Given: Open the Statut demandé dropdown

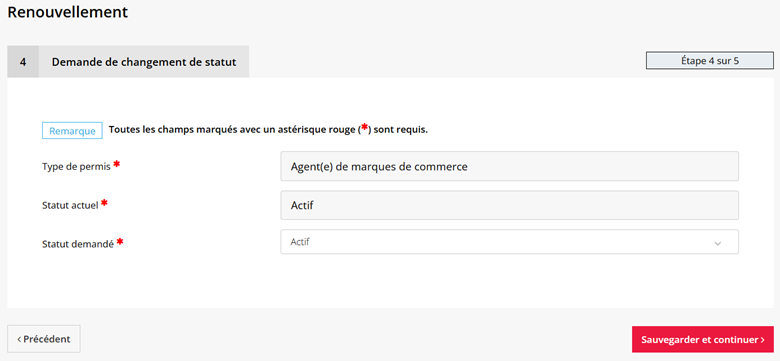Looking at the screenshot, I should (509, 242).
